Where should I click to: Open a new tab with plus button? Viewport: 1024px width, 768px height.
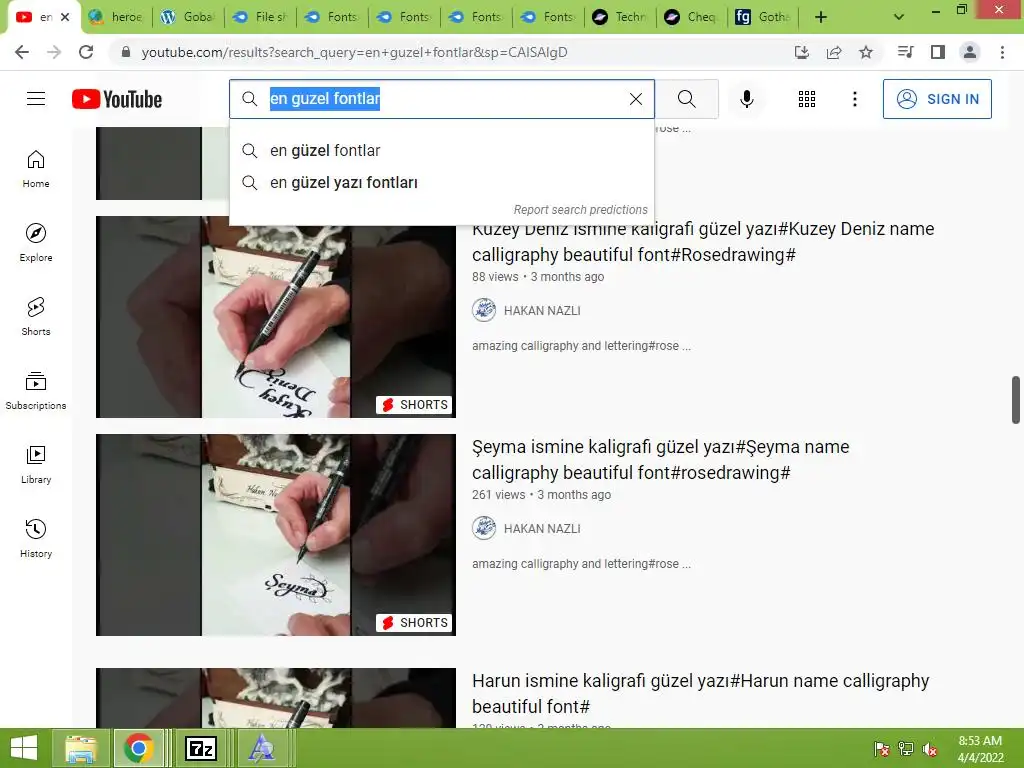point(821,17)
